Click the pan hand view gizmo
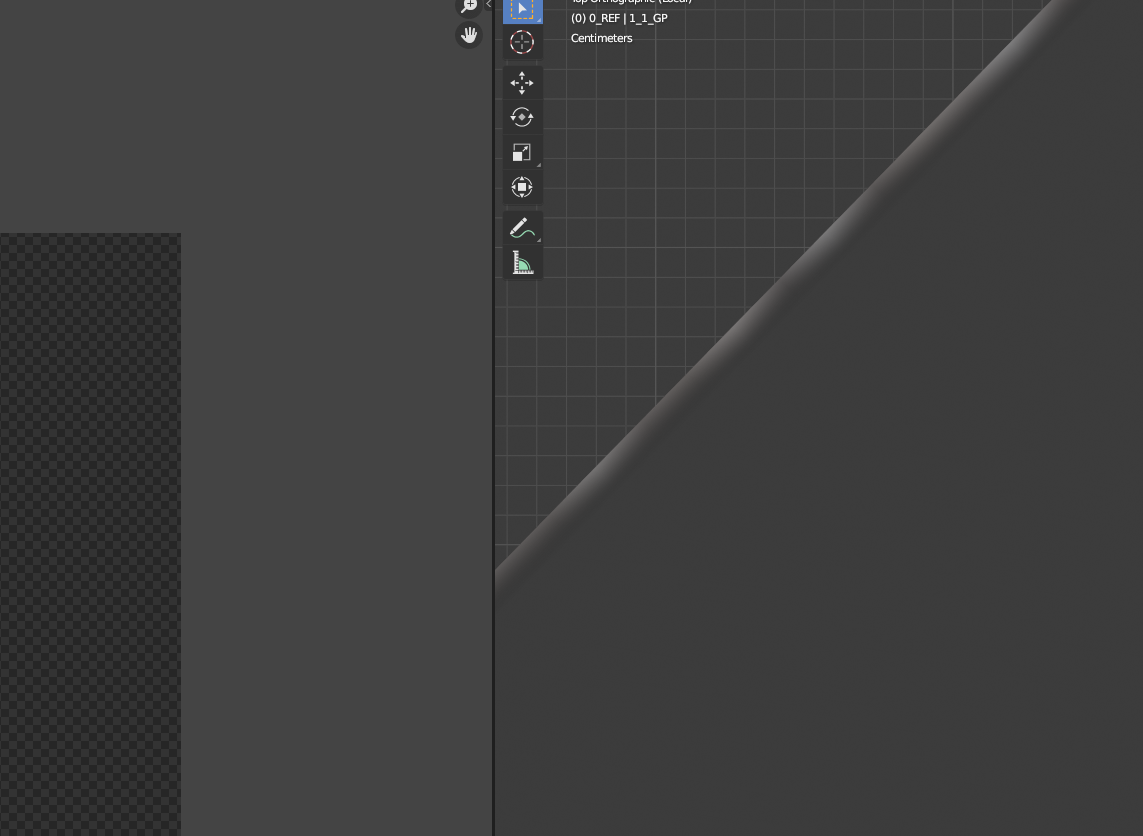The height and width of the screenshot is (836, 1143). (x=468, y=35)
